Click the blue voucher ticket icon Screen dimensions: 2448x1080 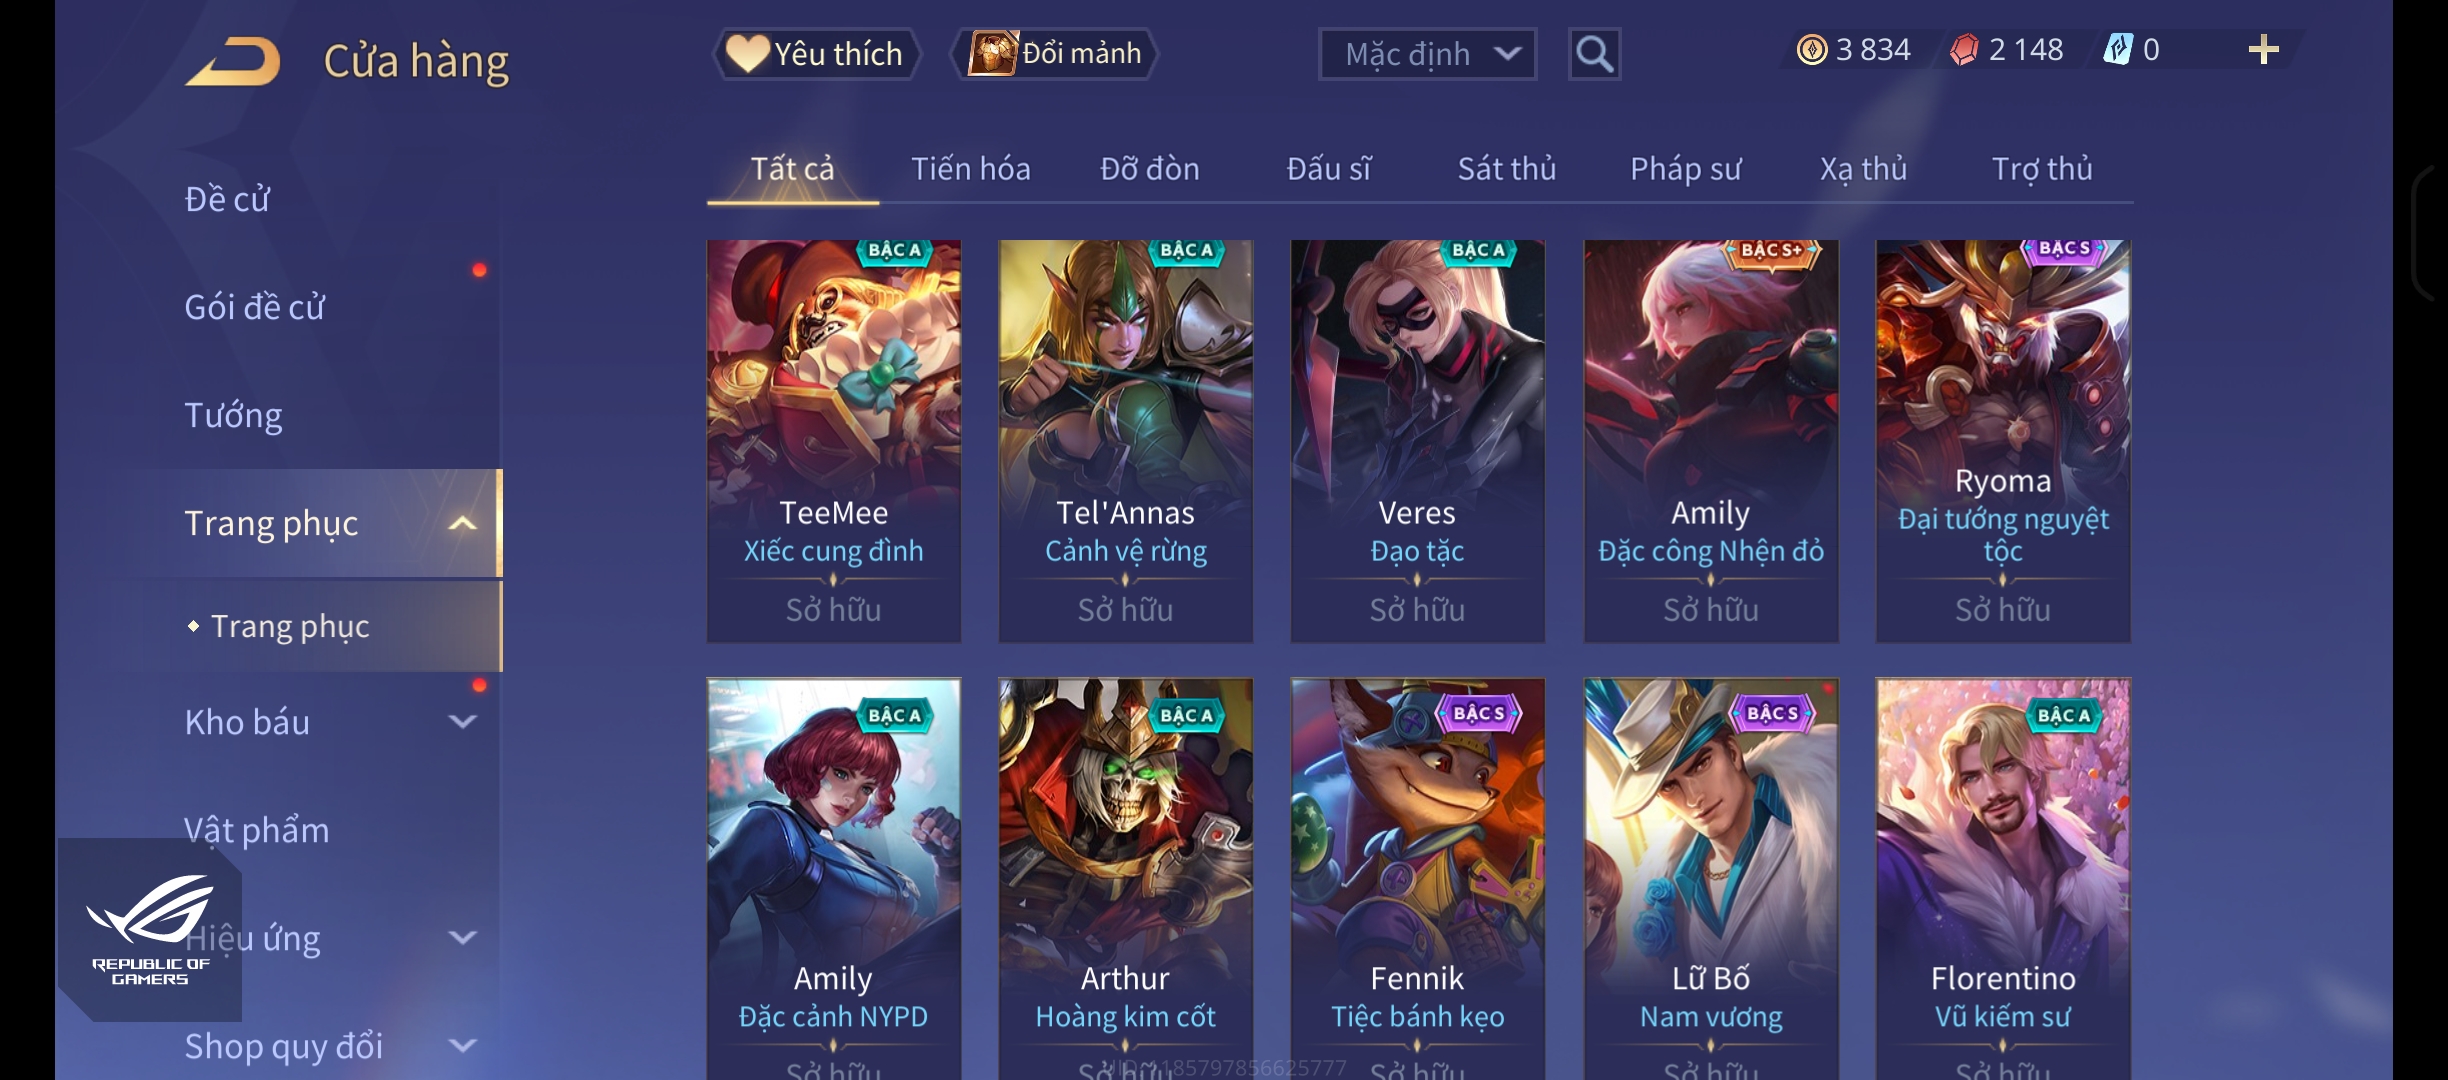pyautogui.click(x=2117, y=49)
